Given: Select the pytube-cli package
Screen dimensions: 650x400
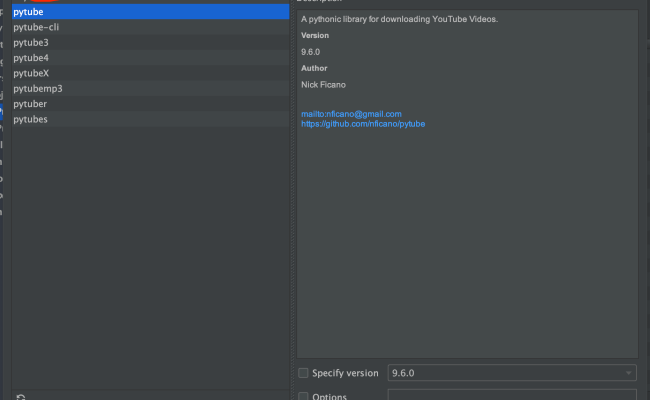Looking at the screenshot, I should (x=150, y=27).
